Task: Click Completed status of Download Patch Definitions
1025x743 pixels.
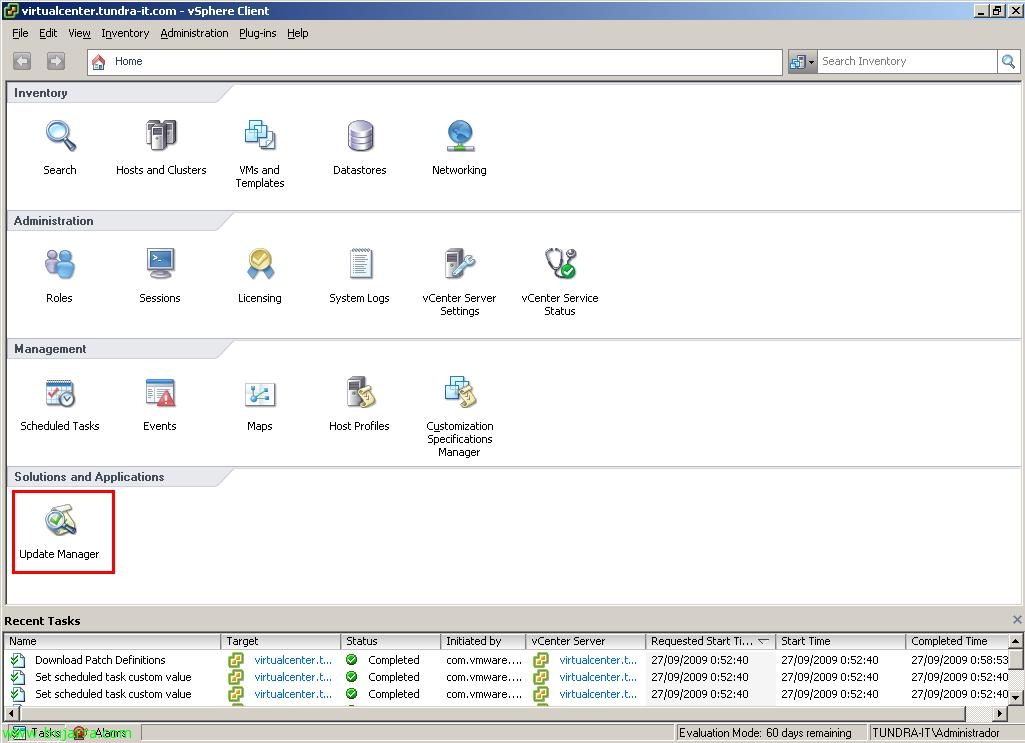Action: (x=394, y=660)
